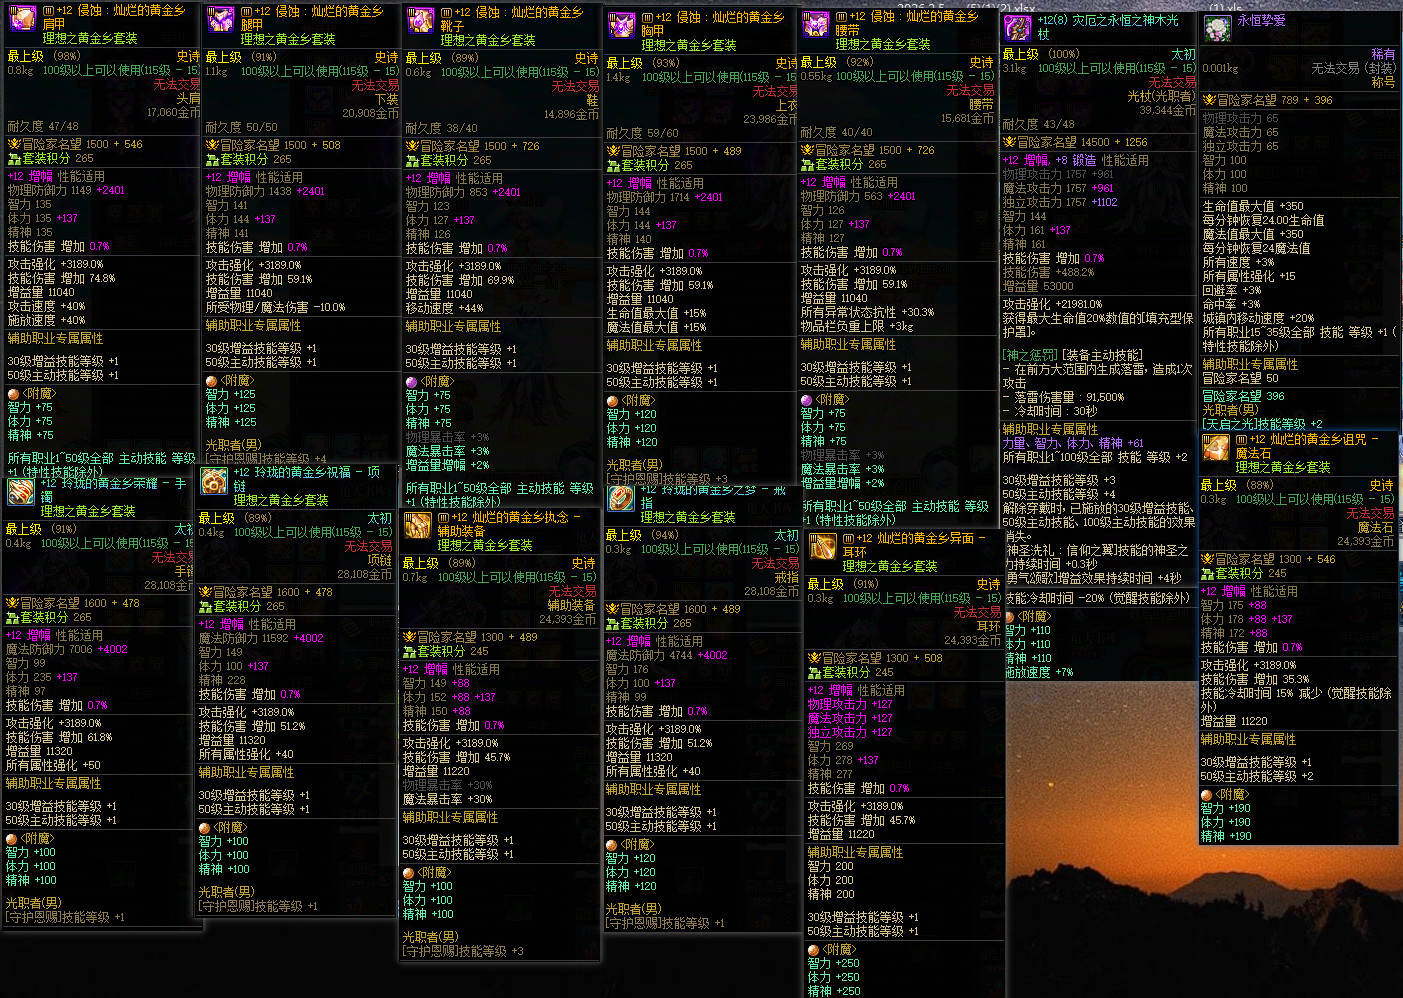
Task: Click the boots 靴子 item icon
Action: pos(420,21)
